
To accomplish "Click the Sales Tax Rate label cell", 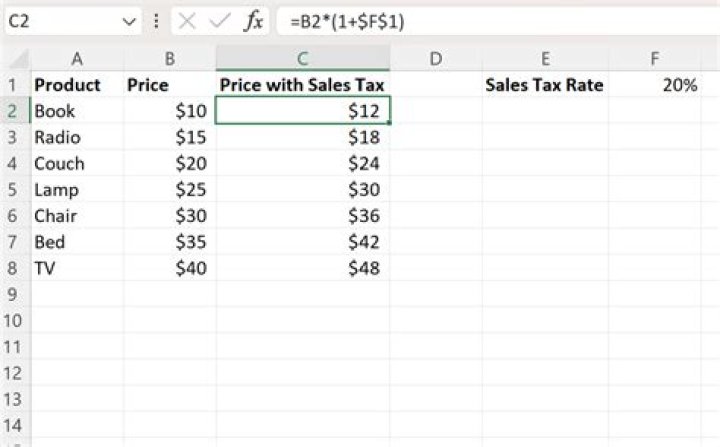I will point(544,85).
